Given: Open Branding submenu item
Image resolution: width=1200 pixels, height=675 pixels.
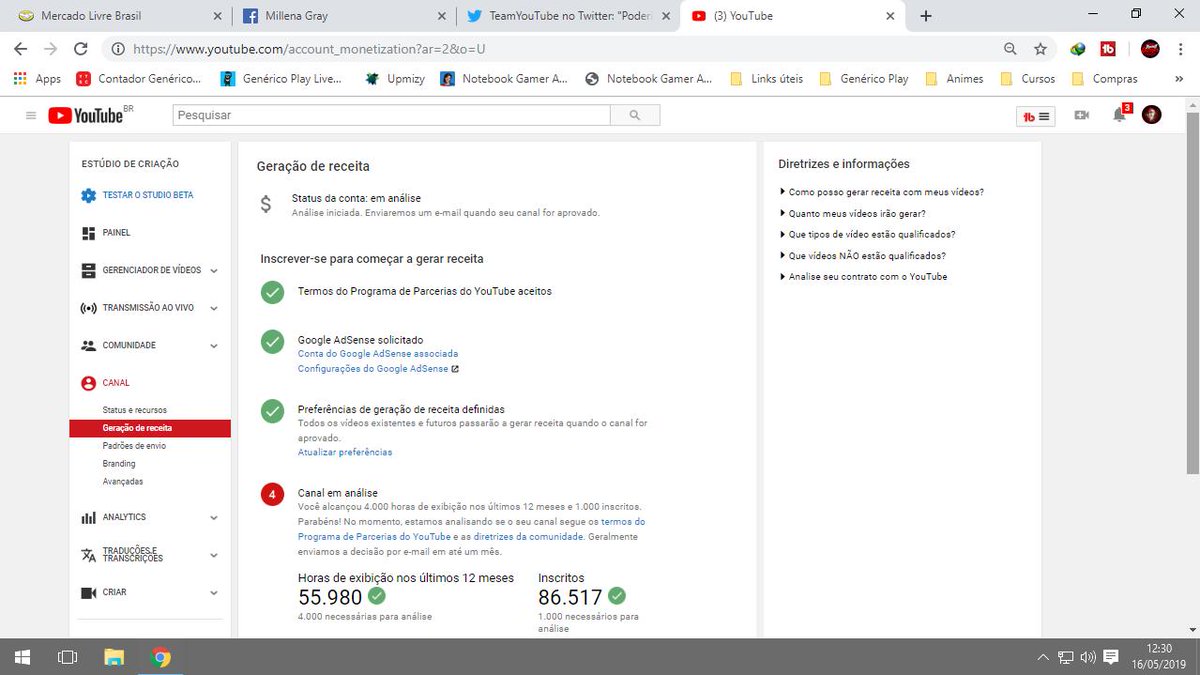Looking at the screenshot, I should (119, 464).
